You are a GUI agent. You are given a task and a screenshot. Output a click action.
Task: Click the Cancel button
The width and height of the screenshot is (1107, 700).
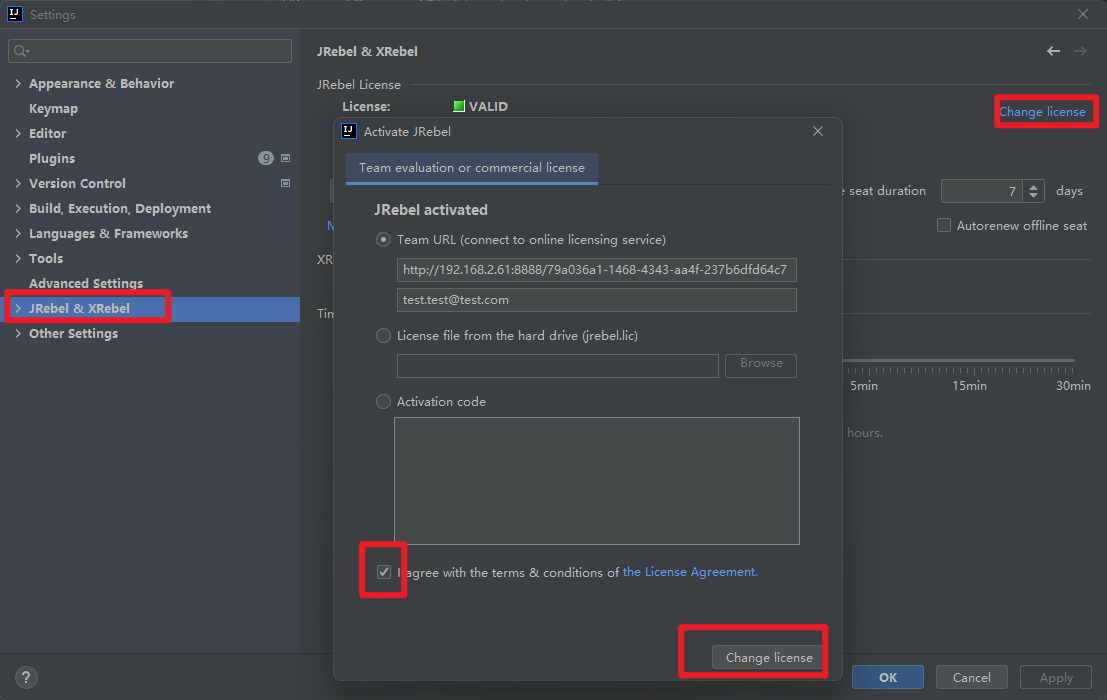971,677
